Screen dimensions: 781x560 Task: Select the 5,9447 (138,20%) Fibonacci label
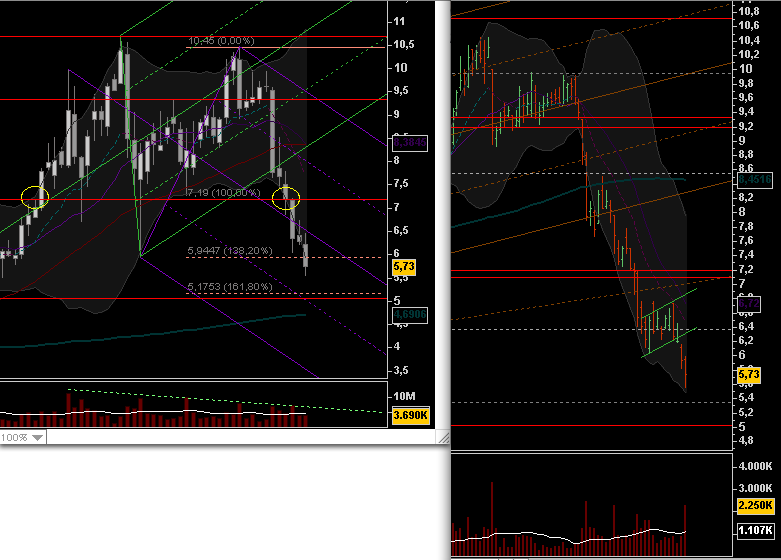pyautogui.click(x=230, y=251)
